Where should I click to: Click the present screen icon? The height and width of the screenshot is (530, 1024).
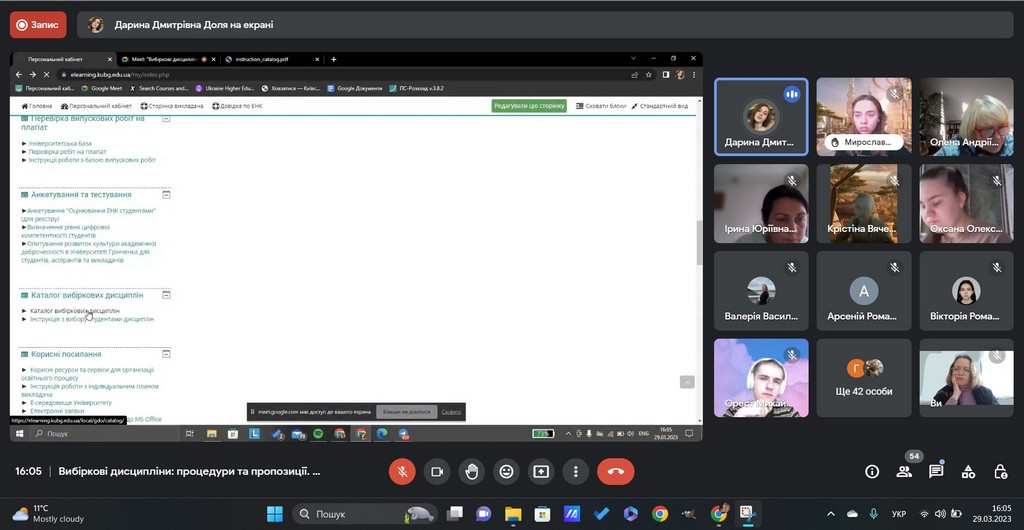pos(541,471)
